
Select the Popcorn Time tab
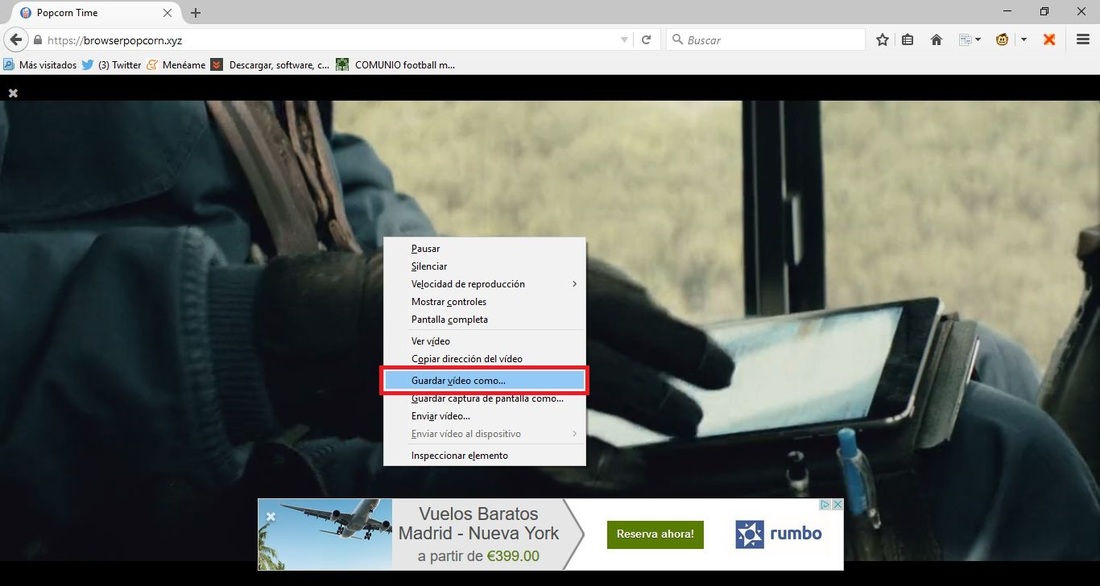[97, 13]
